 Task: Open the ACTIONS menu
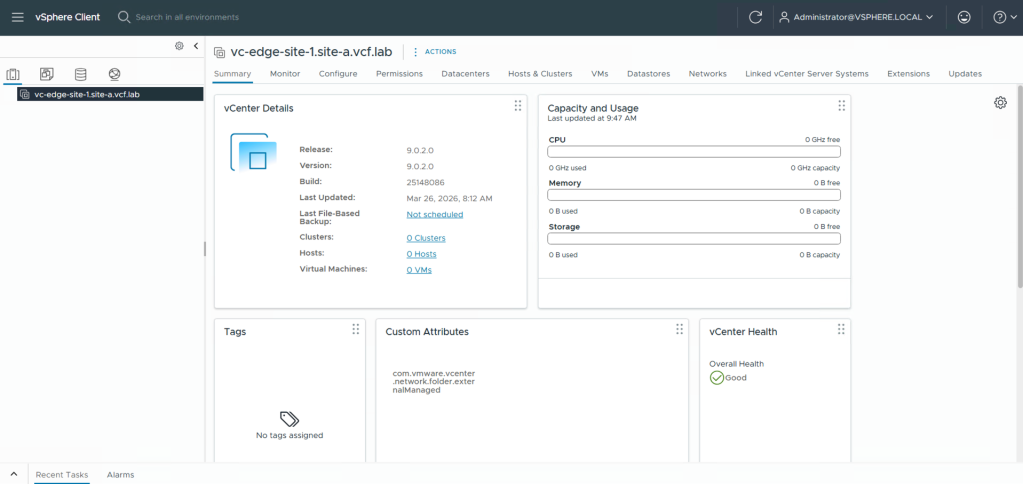(x=435, y=52)
